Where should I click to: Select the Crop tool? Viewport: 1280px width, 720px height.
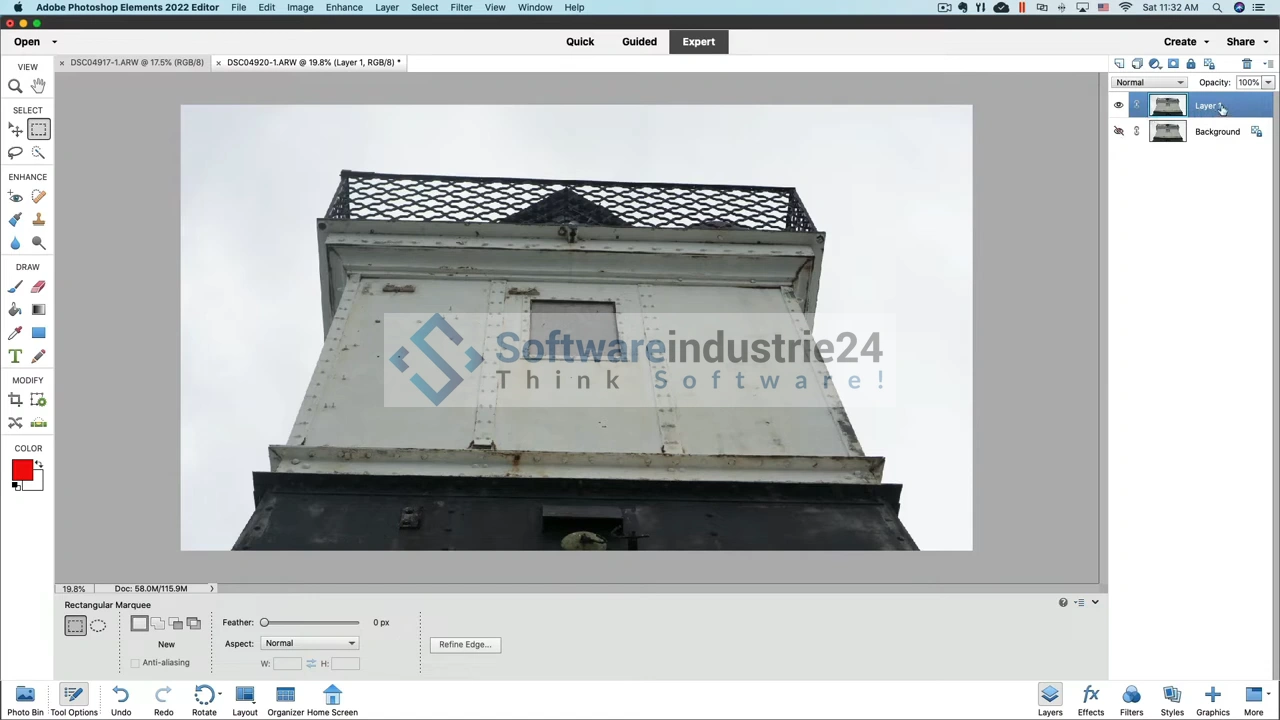tap(15, 400)
